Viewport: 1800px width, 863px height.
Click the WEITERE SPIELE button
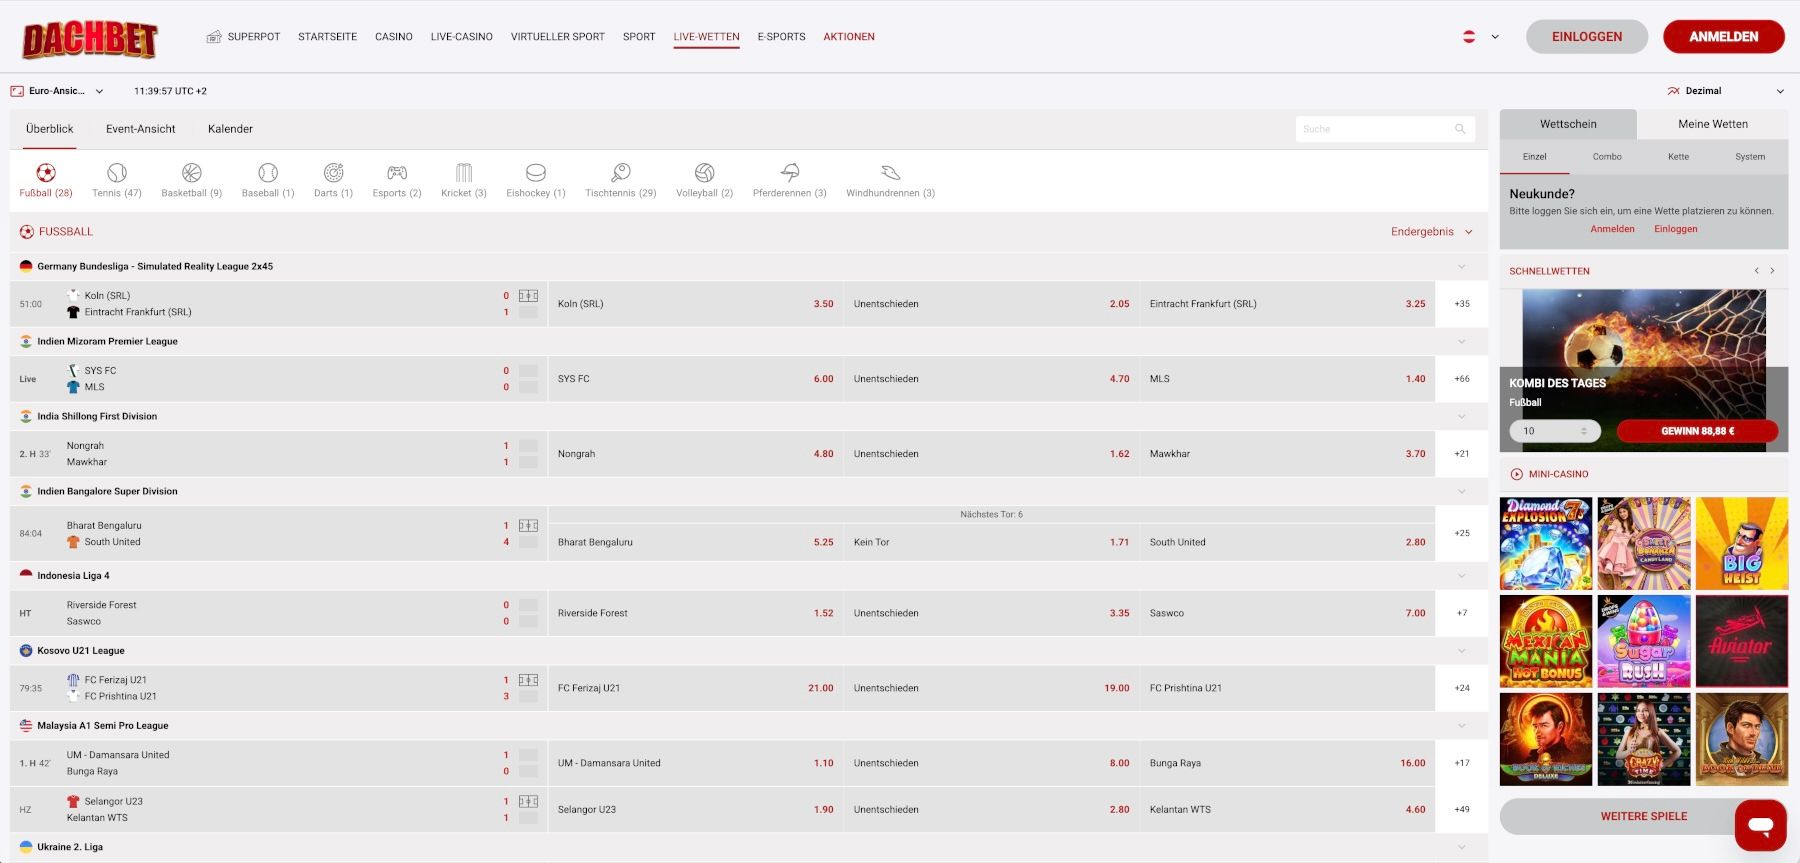pos(1643,816)
